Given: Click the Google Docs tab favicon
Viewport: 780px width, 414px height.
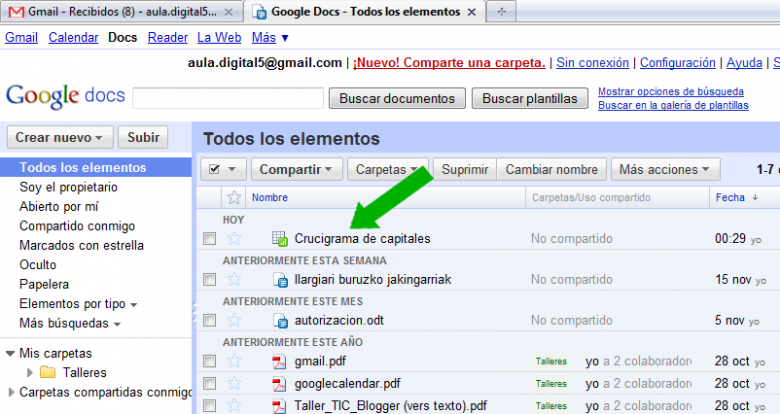Looking at the screenshot, I should [259, 12].
